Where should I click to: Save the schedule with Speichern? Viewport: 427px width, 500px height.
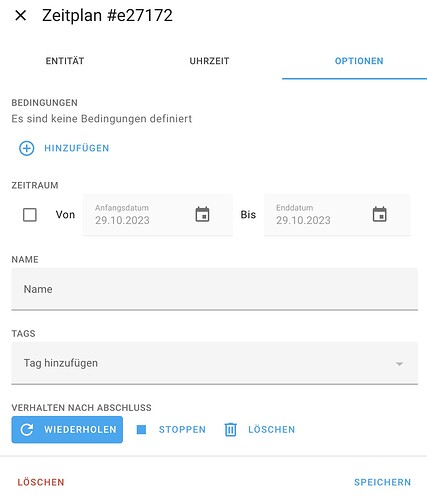[x=382, y=482]
